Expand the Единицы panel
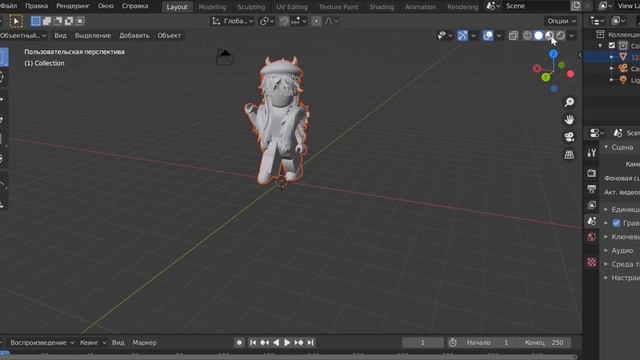Image resolution: width=640 pixels, height=360 pixels. click(622, 209)
